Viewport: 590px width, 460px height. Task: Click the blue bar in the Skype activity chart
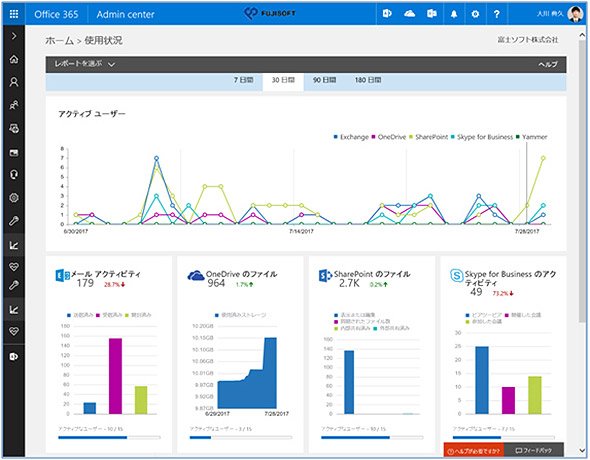click(482, 380)
